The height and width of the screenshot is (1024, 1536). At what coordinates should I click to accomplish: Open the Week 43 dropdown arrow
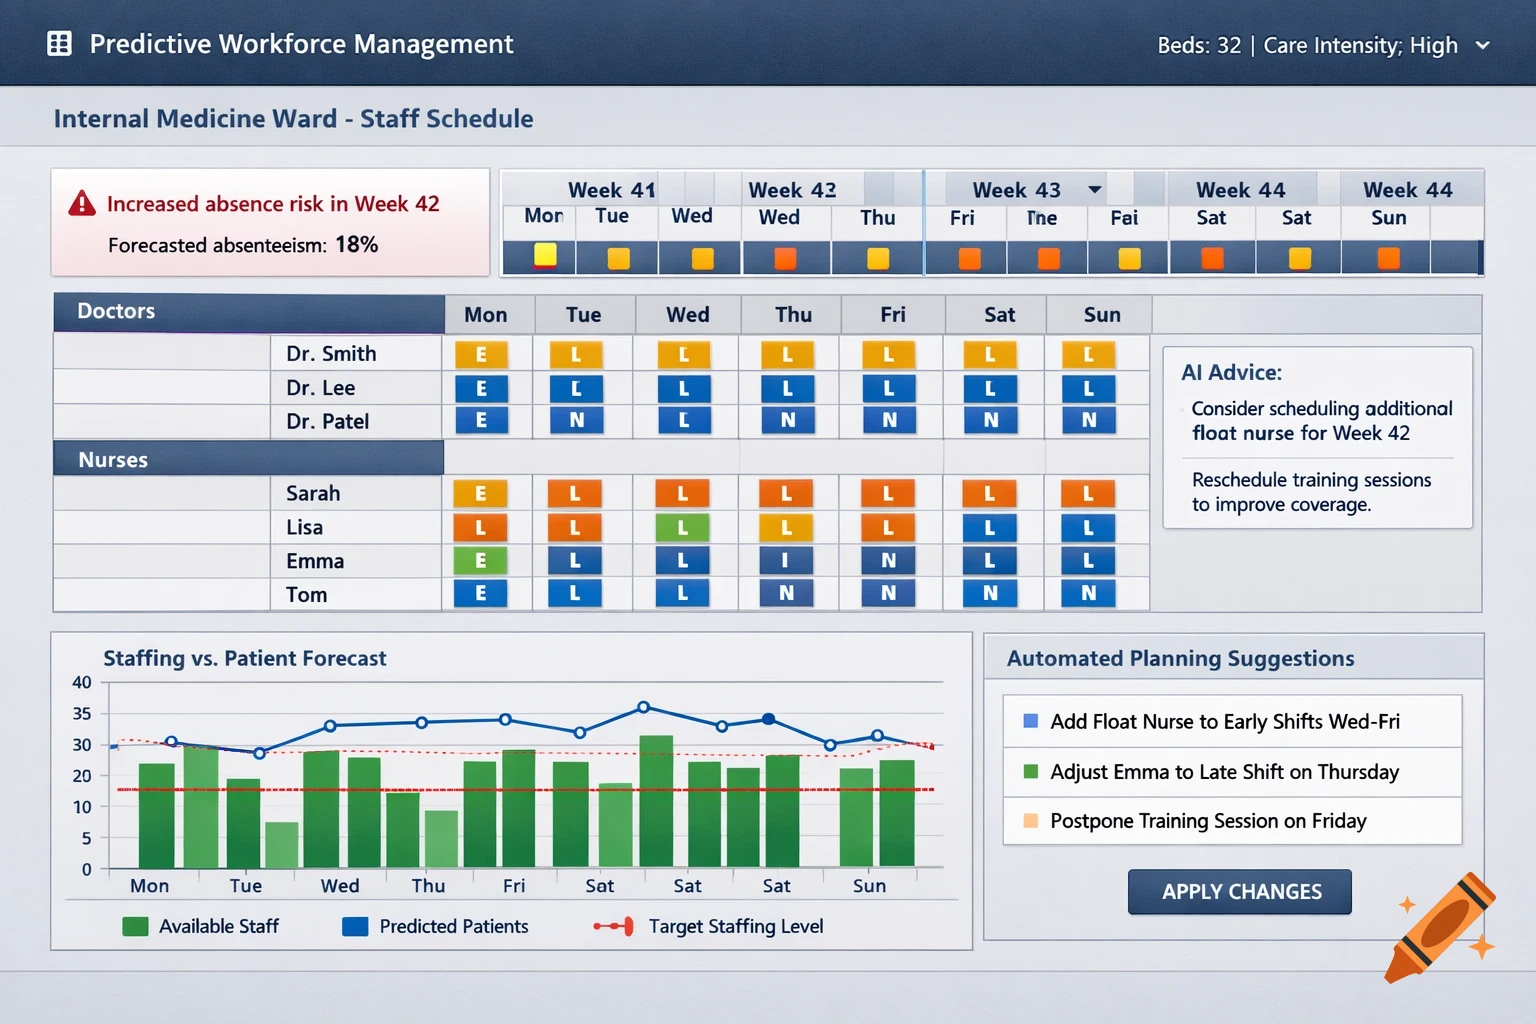1095,189
